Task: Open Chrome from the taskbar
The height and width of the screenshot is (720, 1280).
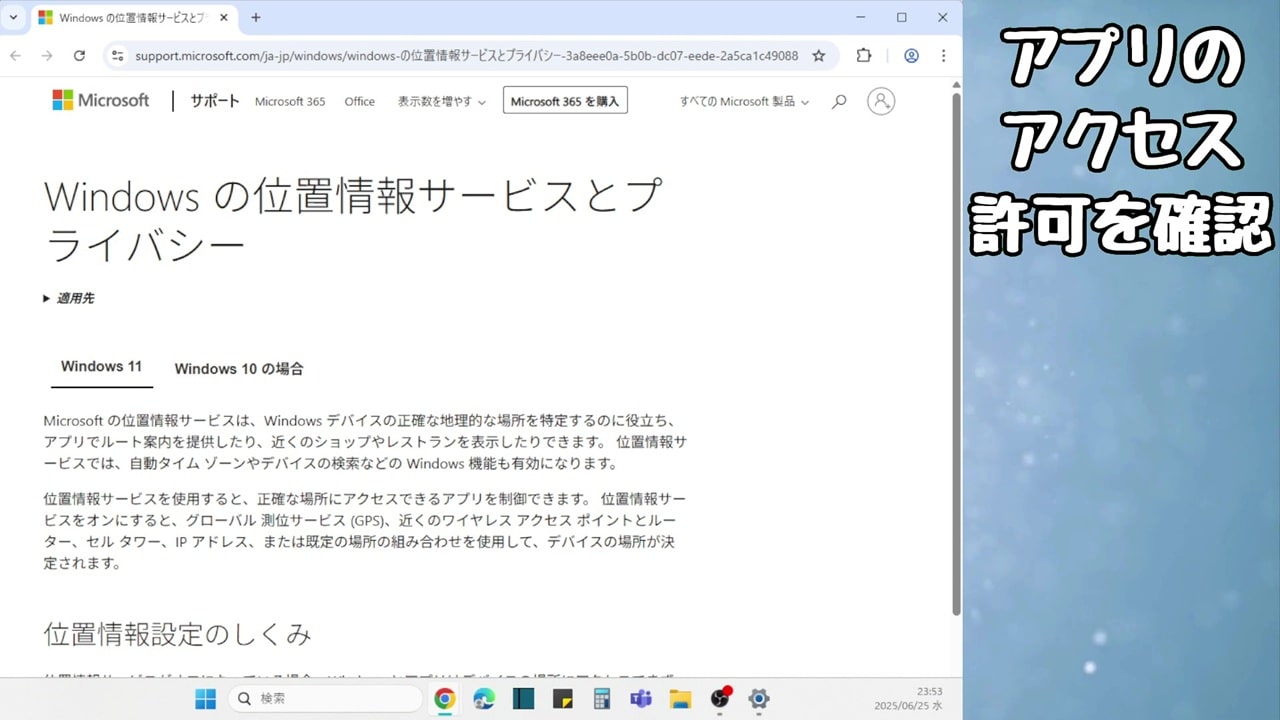Action: pos(445,699)
